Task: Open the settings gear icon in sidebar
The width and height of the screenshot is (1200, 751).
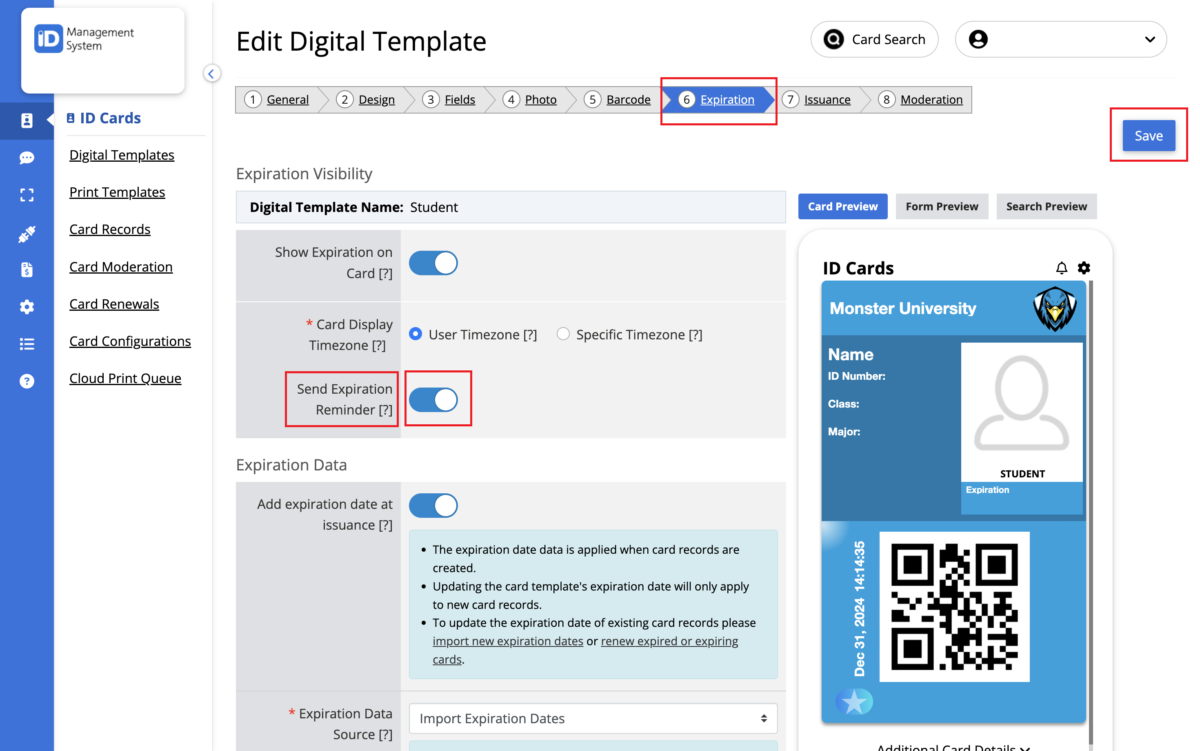Action: click(x=27, y=308)
